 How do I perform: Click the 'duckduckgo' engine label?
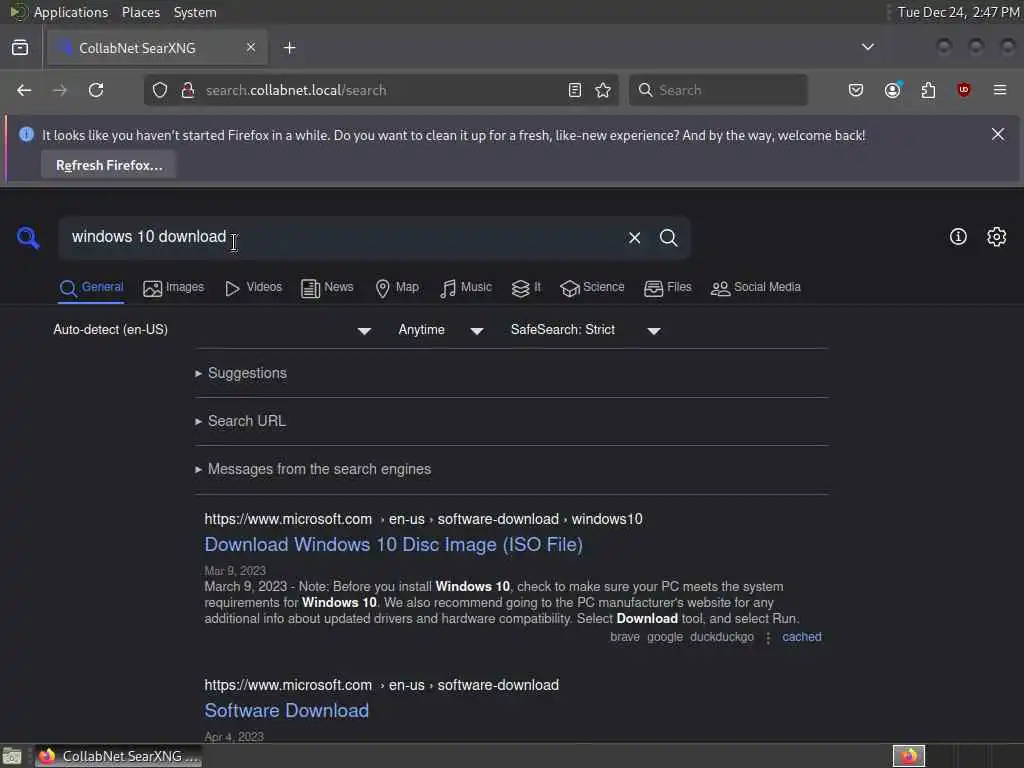722,637
